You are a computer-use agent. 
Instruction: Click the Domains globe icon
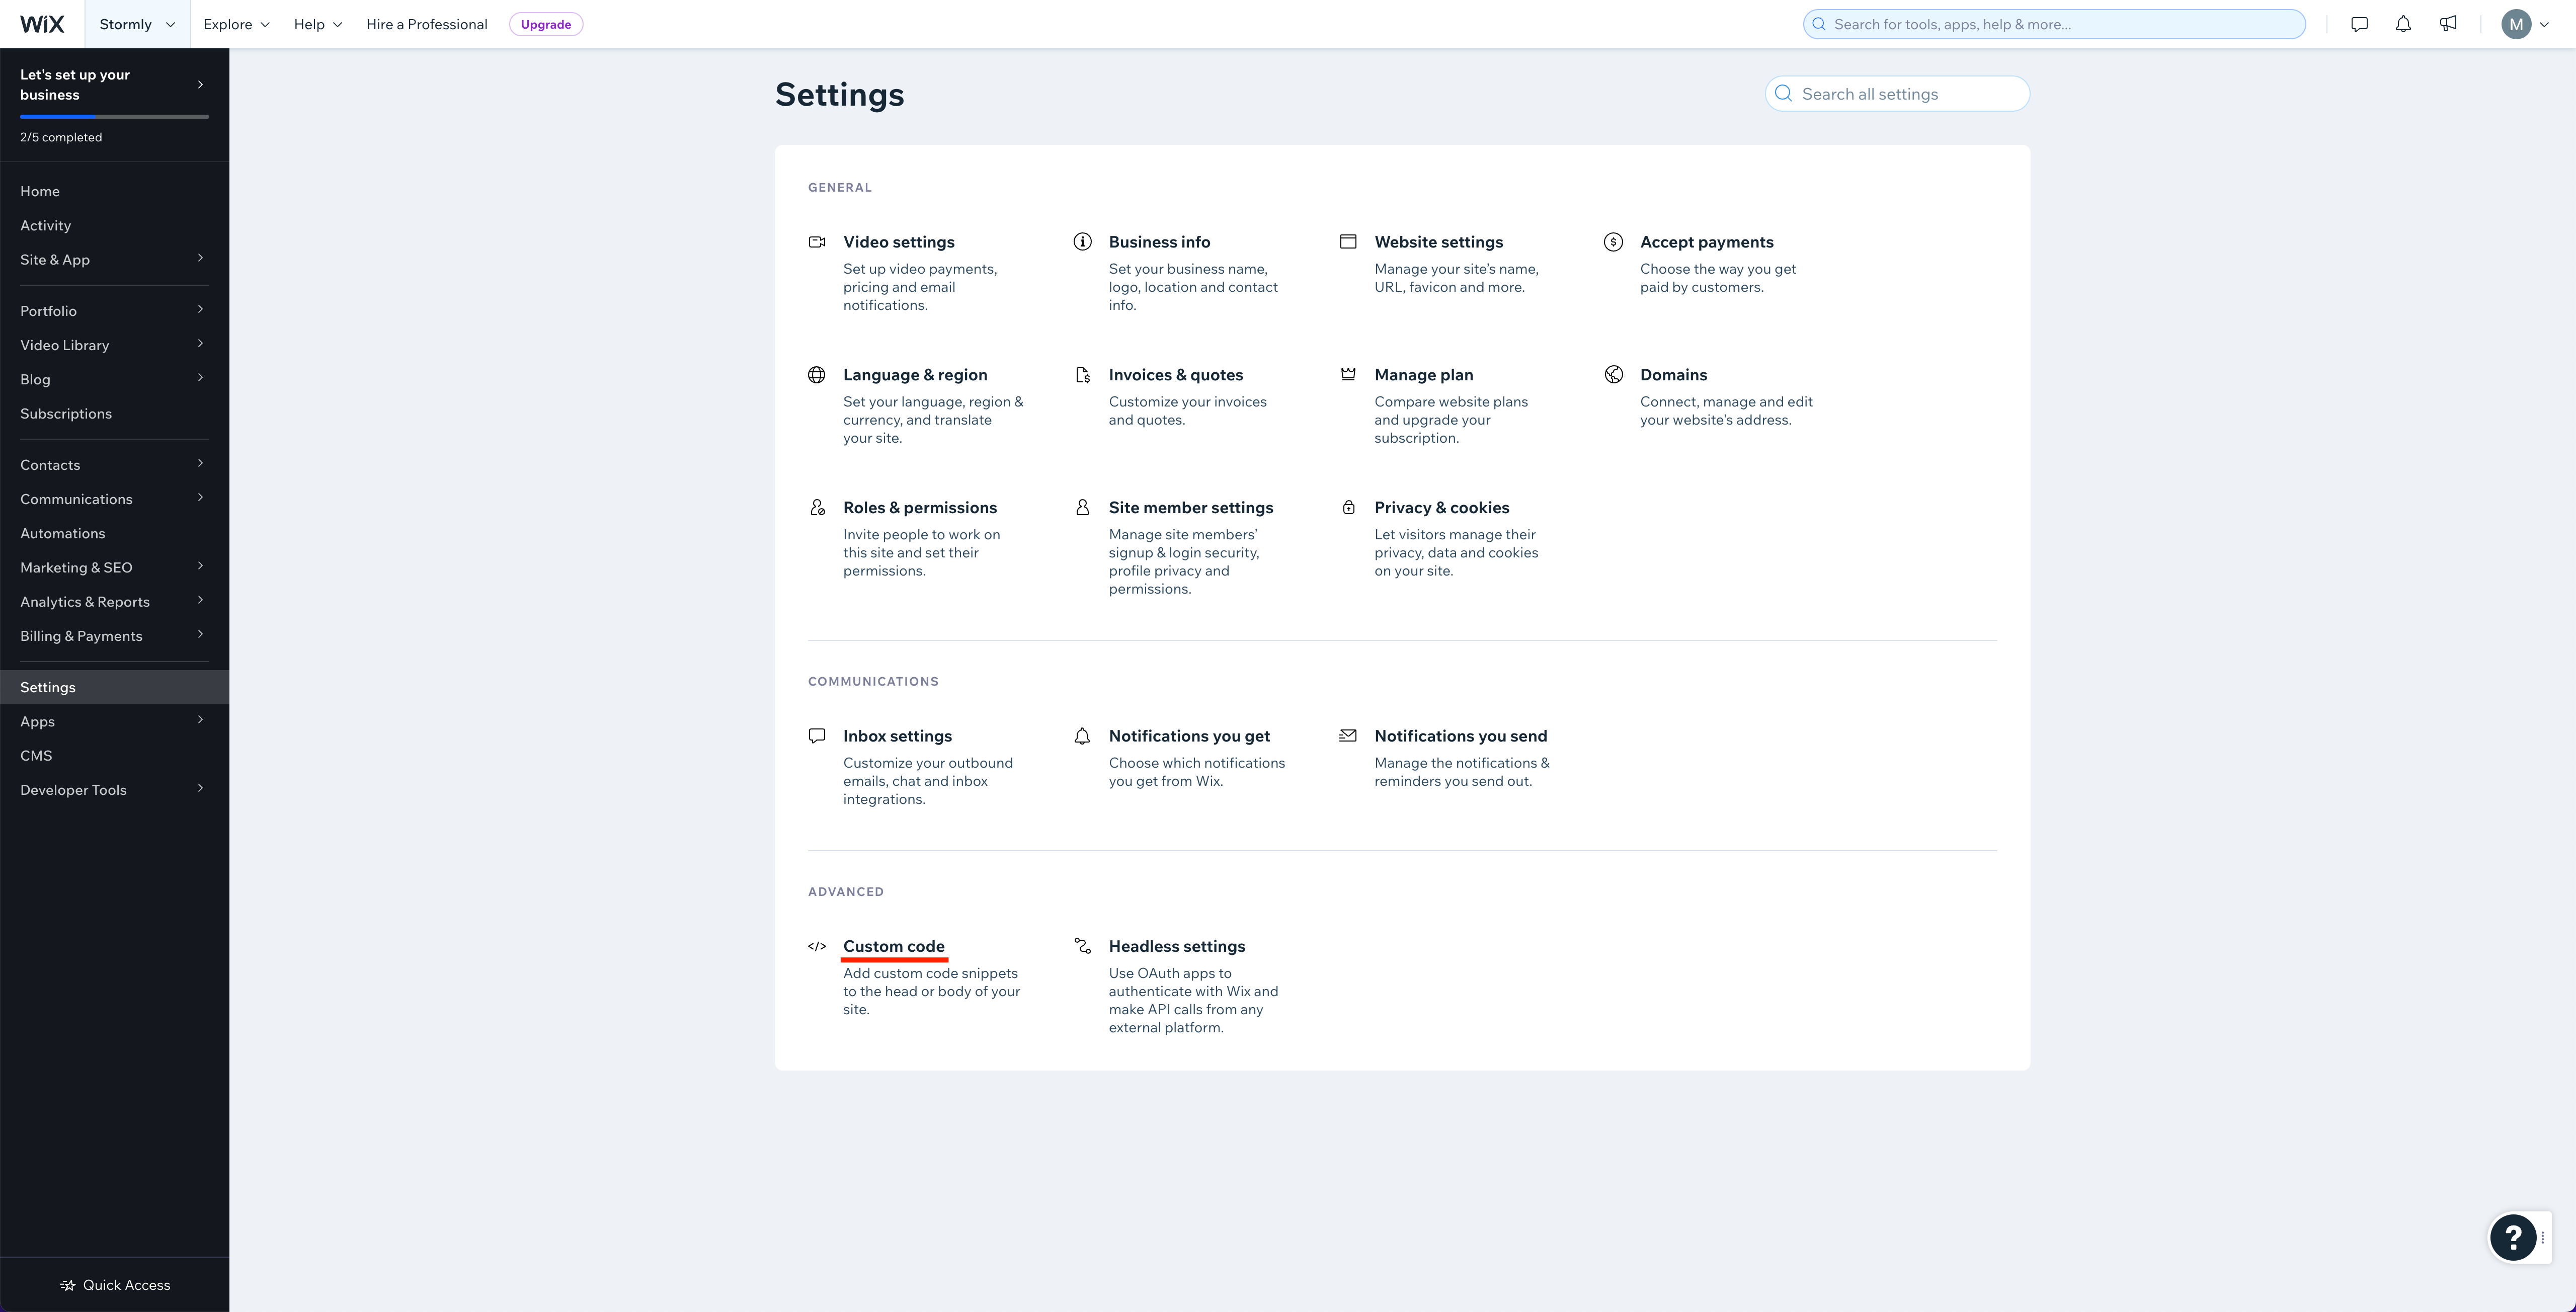1613,375
